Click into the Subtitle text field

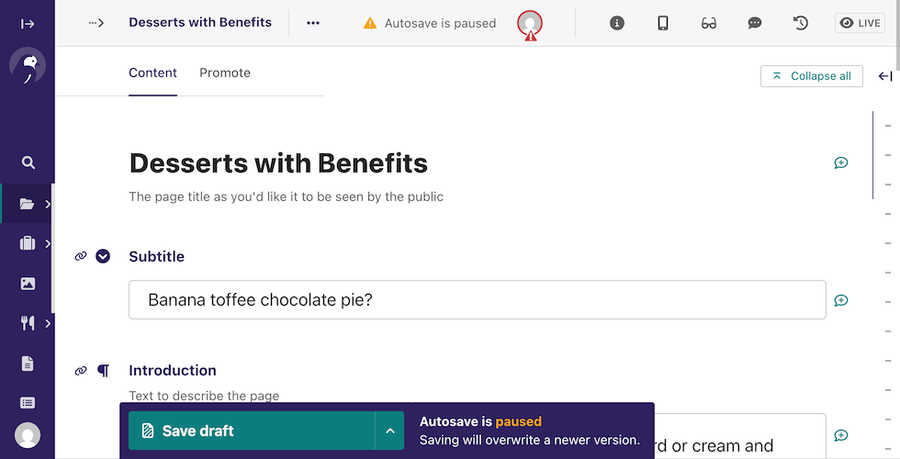(477, 300)
